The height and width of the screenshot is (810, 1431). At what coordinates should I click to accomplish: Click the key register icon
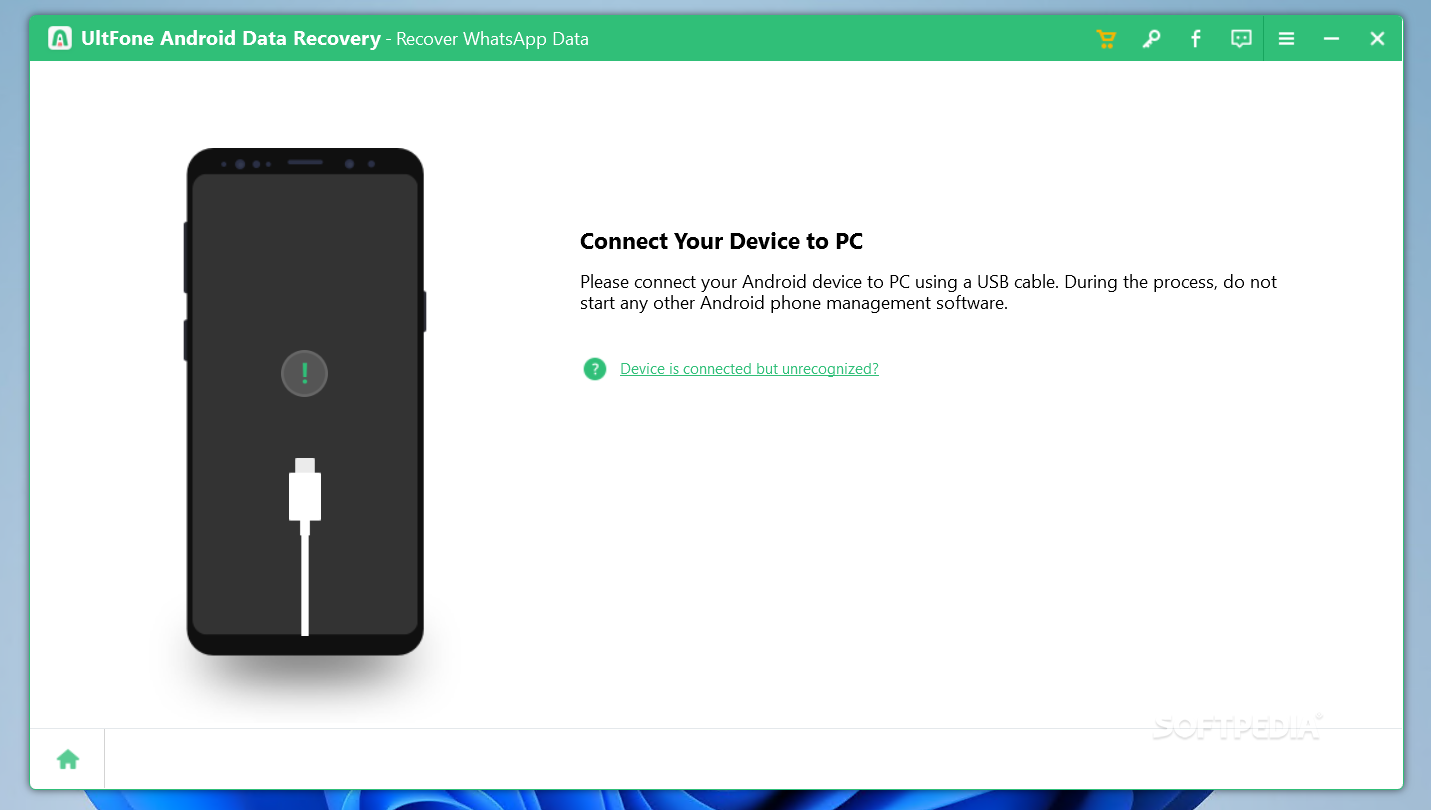coord(1151,39)
